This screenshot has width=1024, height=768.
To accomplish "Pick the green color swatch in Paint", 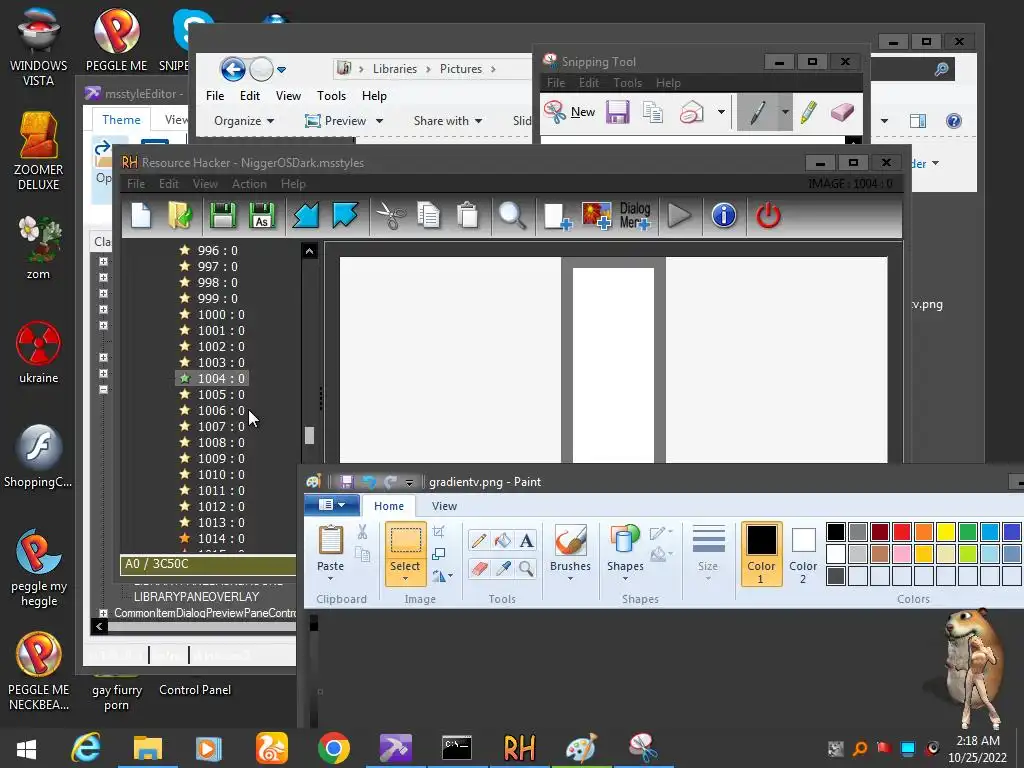I will [x=968, y=532].
